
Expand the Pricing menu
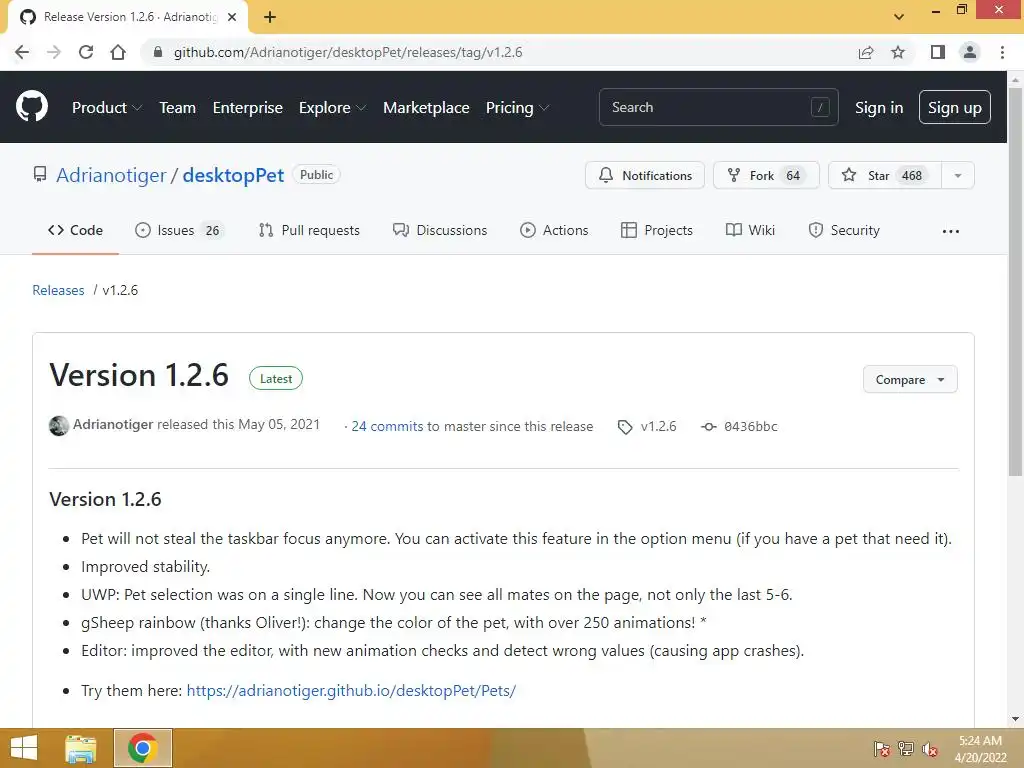[x=517, y=108]
